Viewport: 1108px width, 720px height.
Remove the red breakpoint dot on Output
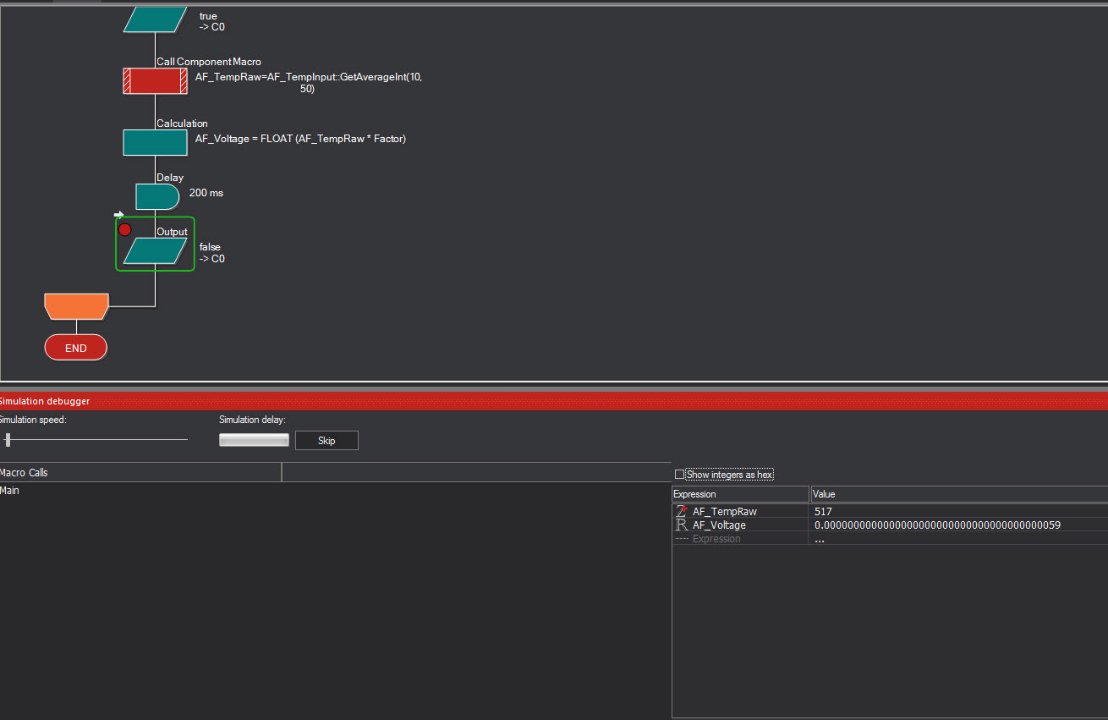(x=125, y=230)
